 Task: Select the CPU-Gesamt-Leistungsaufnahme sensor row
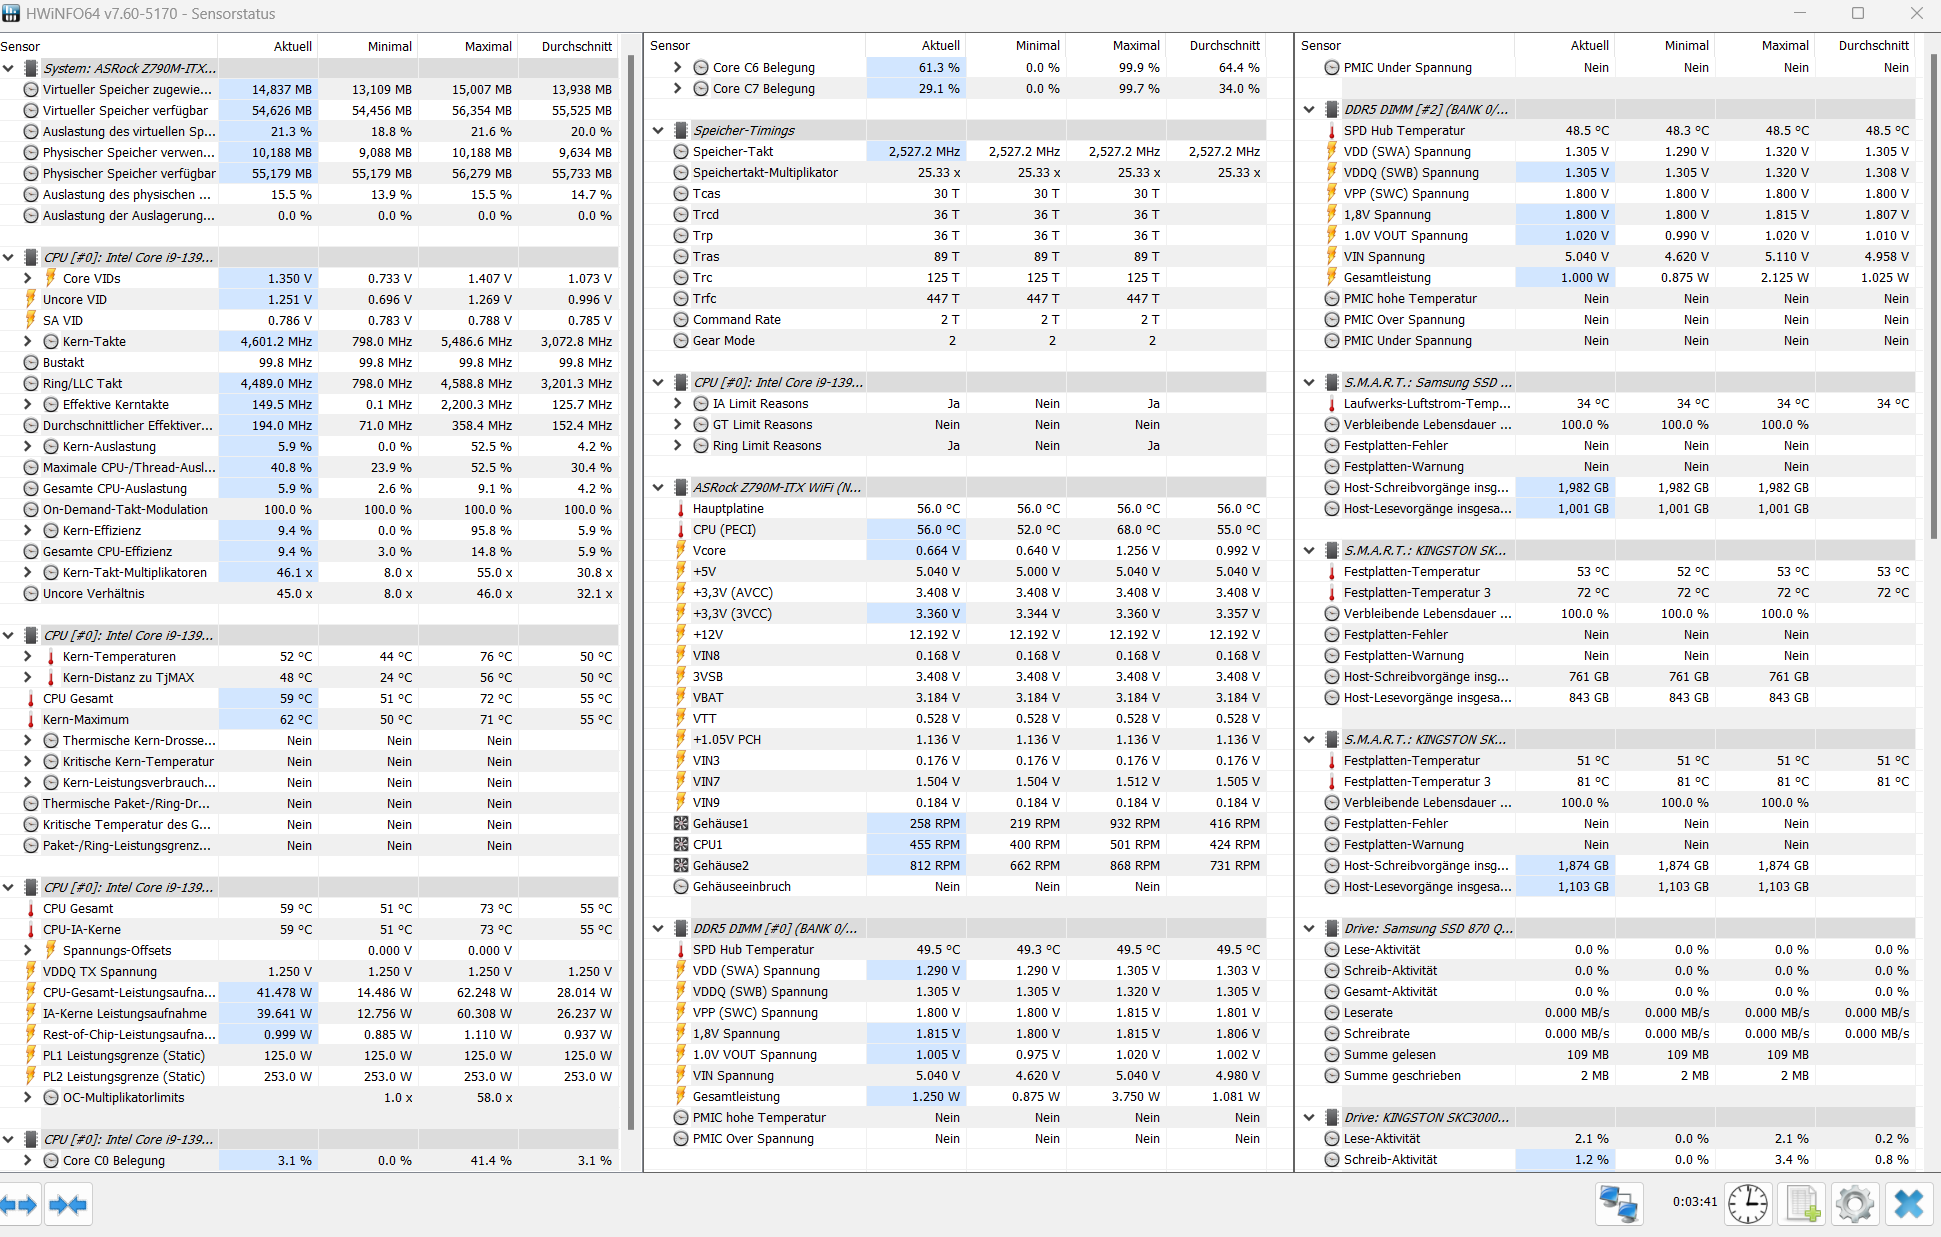(129, 993)
